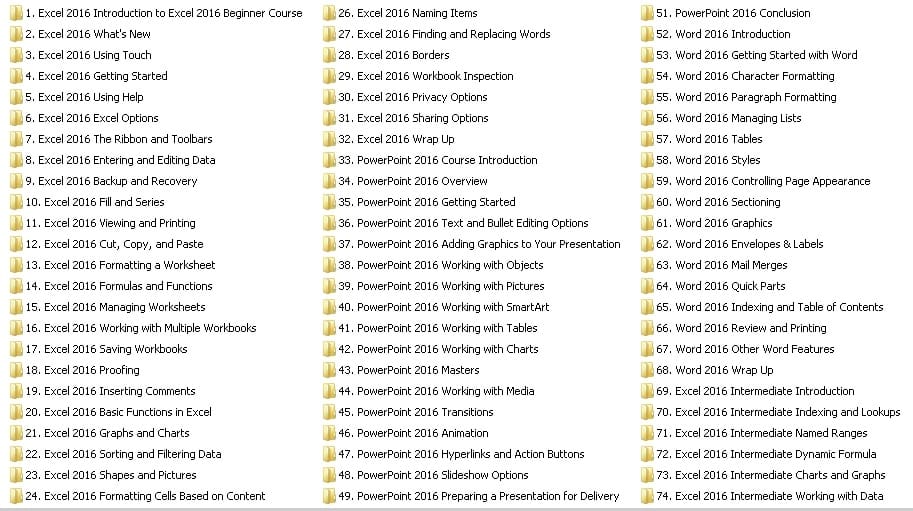Click '8. Excel 2016 Entering and Editing Data'
Image resolution: width=913 pixels, height=511 pixels.
coord(120,160)
